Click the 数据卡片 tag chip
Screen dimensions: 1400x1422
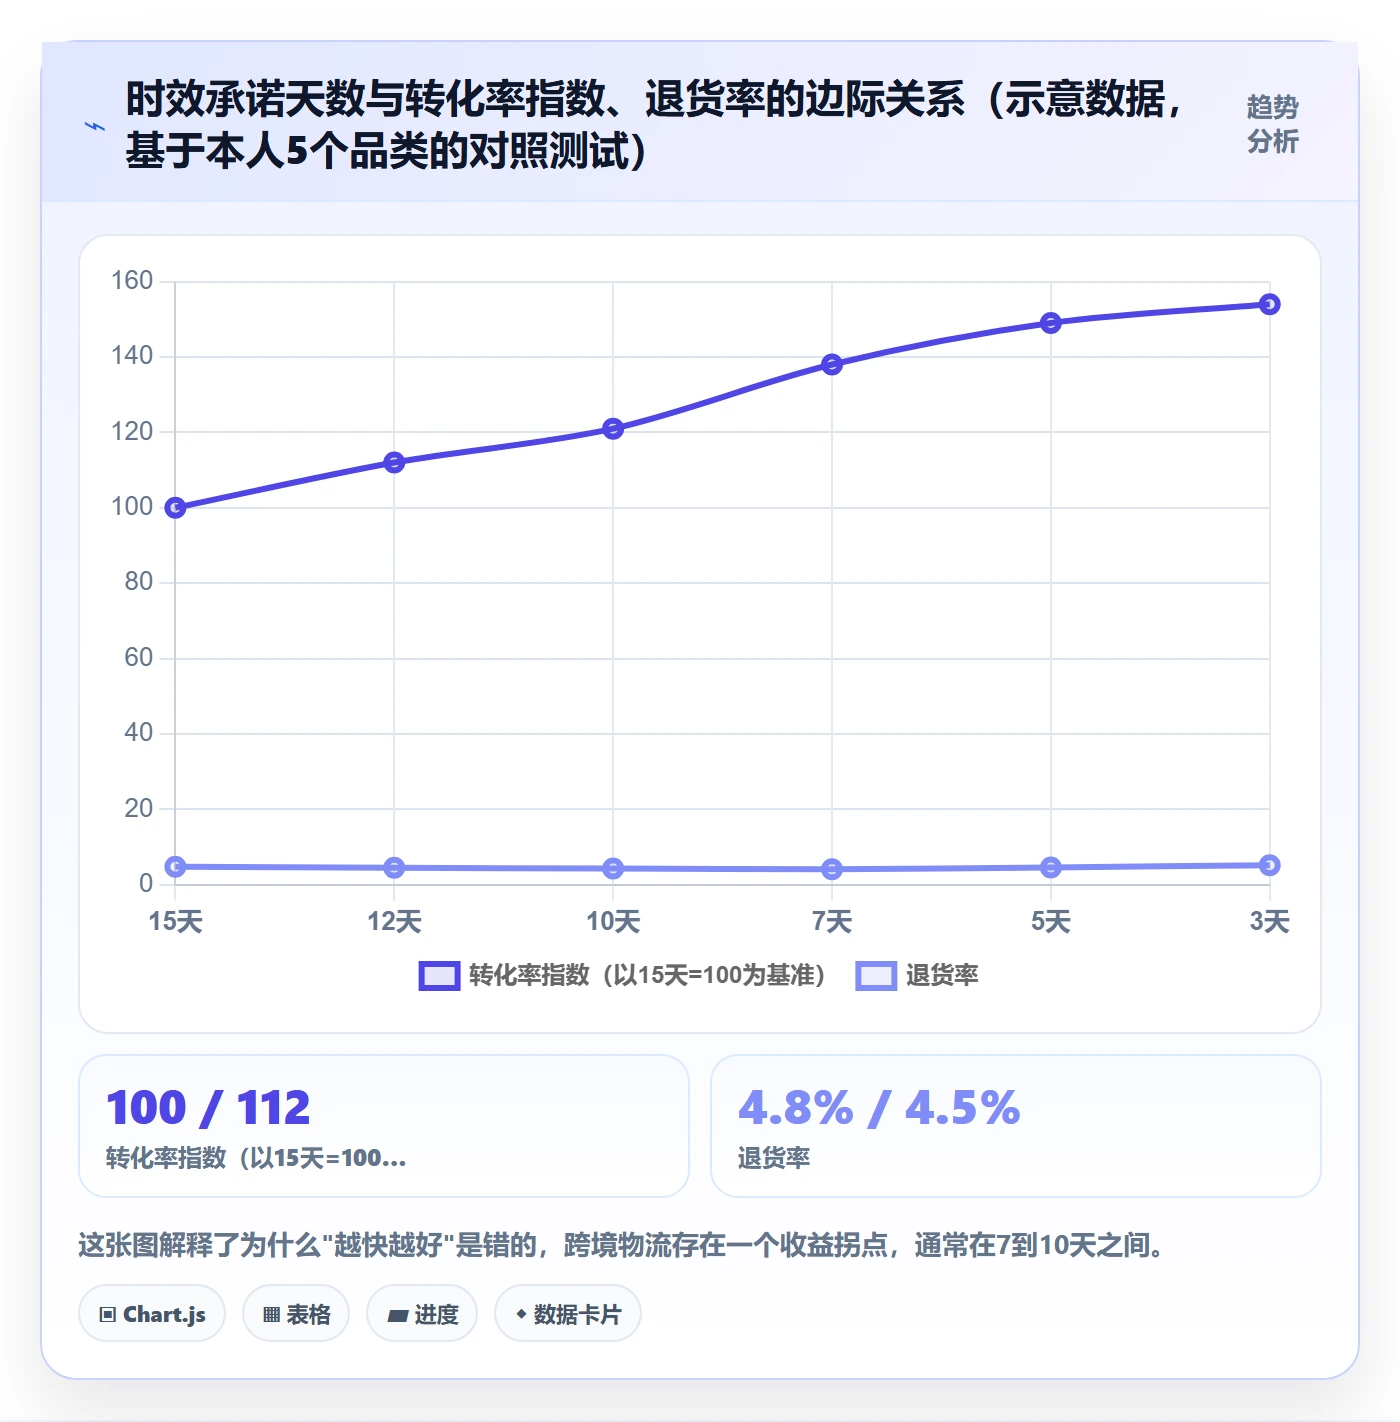point(568,1314)
